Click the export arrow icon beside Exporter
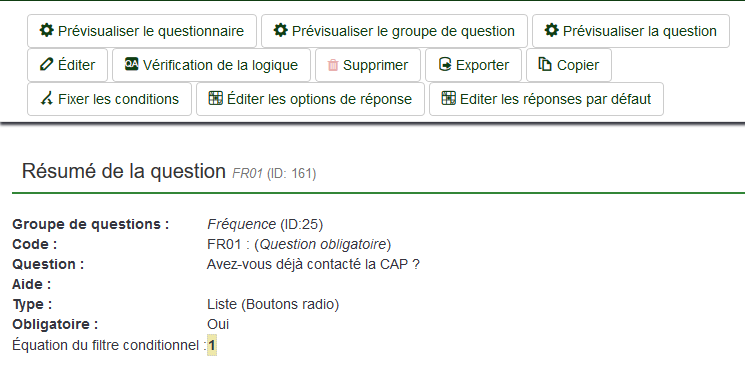The width and height of the screenshot is (745, 371). coord(445,65)
